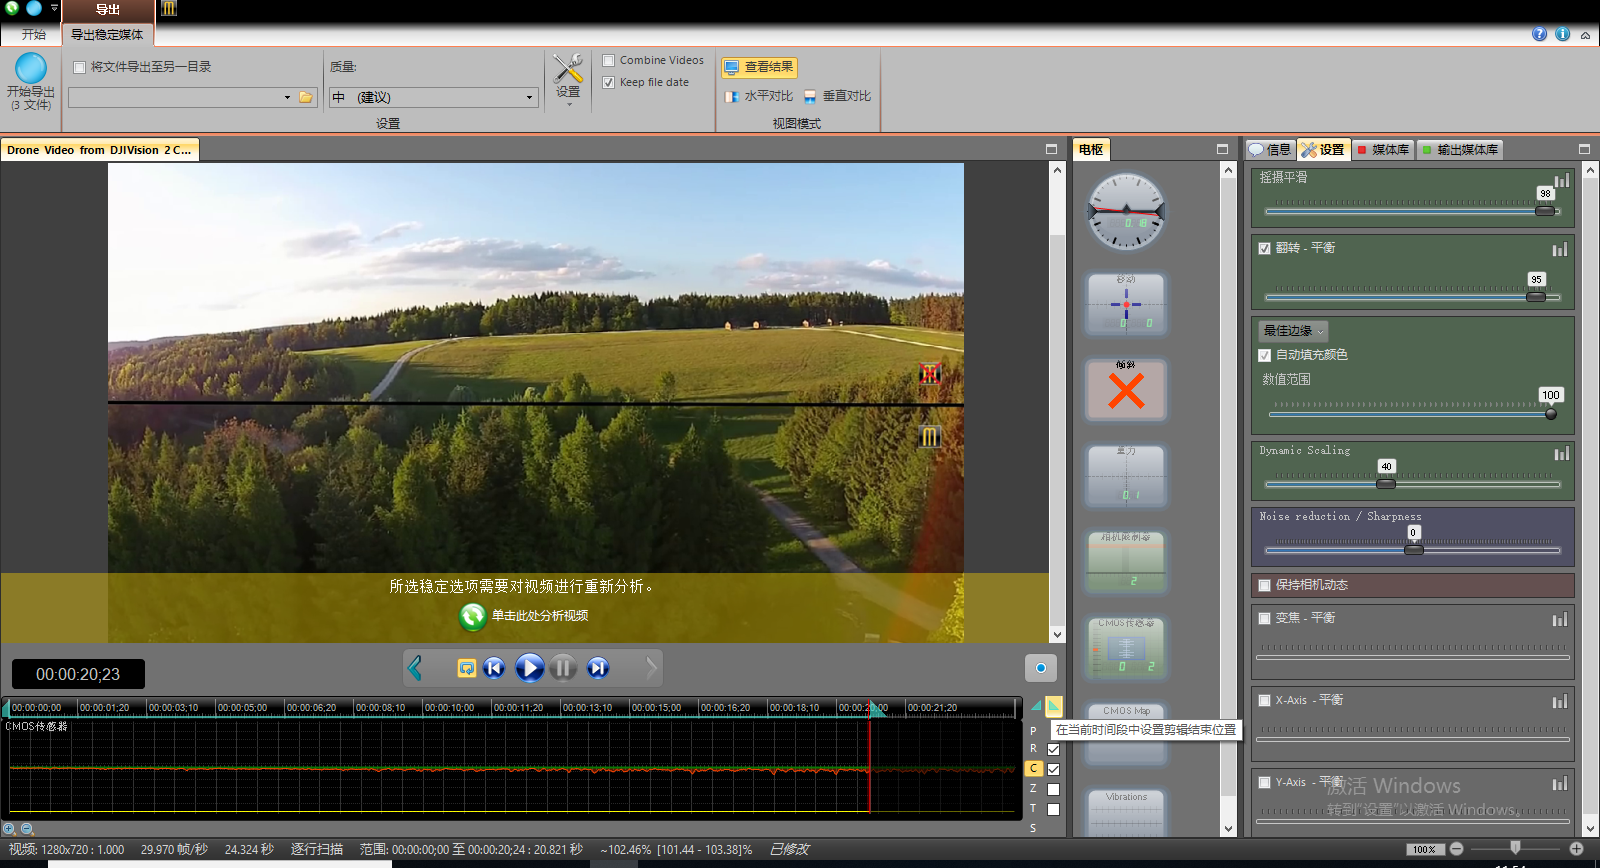Click the 100% zoom level button

click(1424, 849)
